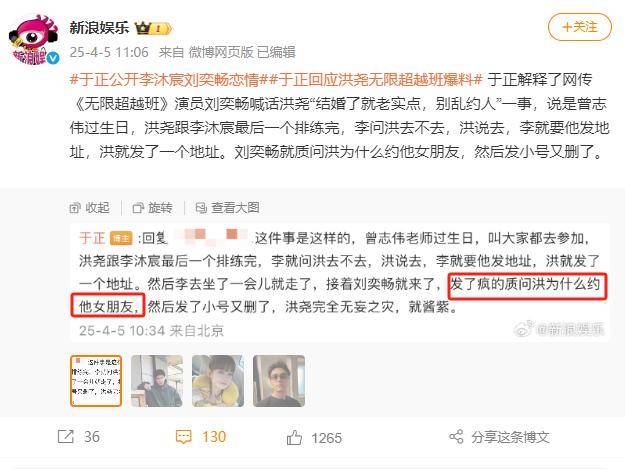Viewport: 625px width, 469px height.
Task: Click the post timestamp 25-4-5 11:06
Action: (109, 52)
